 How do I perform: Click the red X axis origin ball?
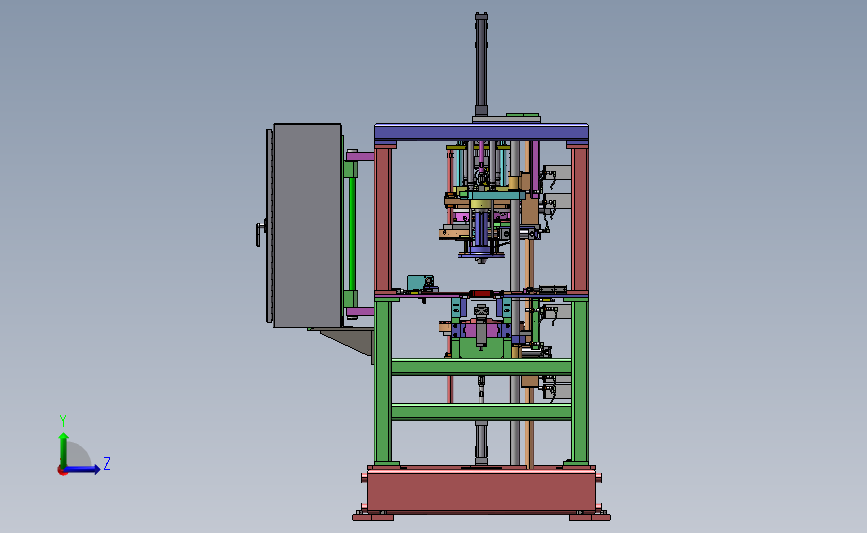click(62, 471)
